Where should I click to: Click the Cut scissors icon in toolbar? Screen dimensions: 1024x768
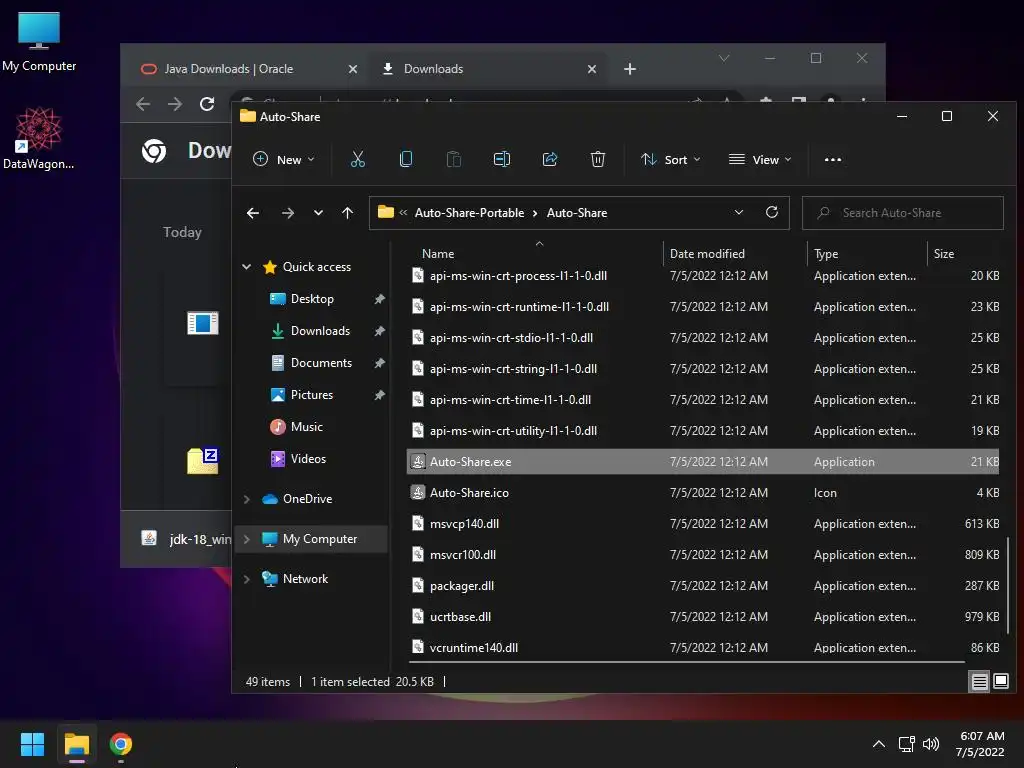(x=358, y=159)
